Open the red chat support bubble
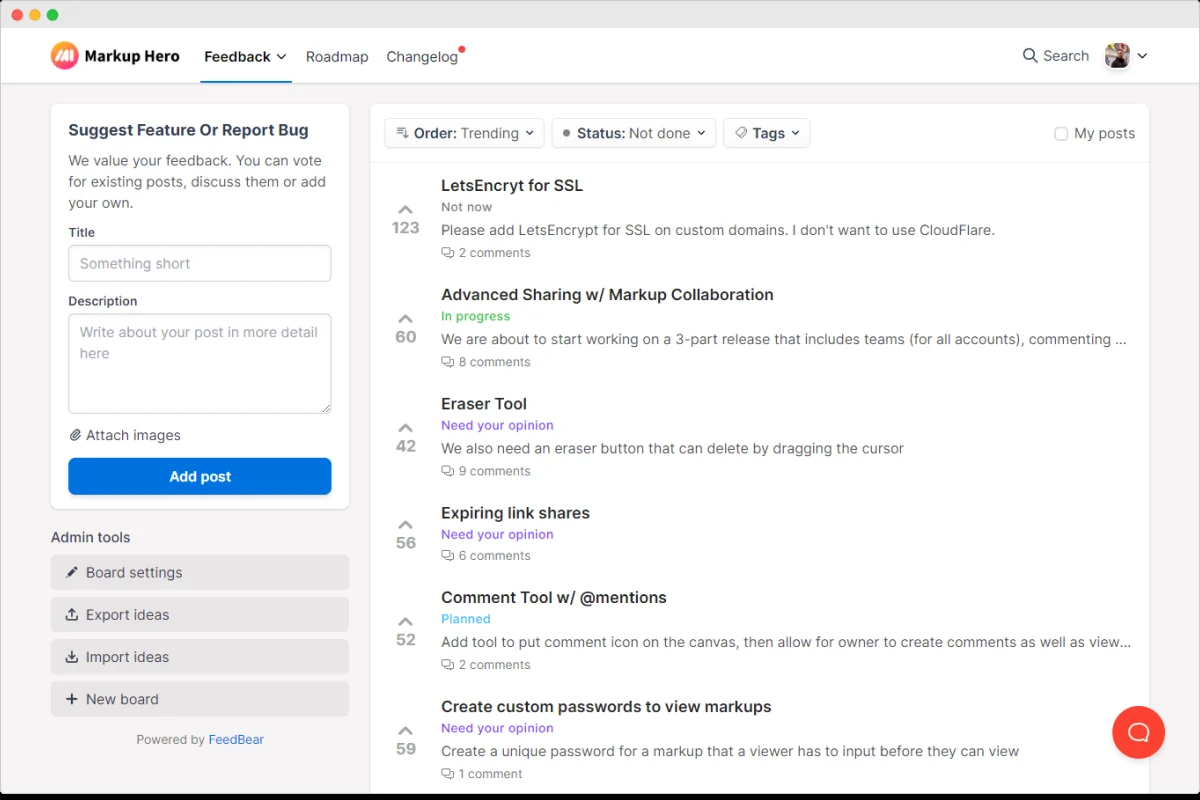 1138,732
